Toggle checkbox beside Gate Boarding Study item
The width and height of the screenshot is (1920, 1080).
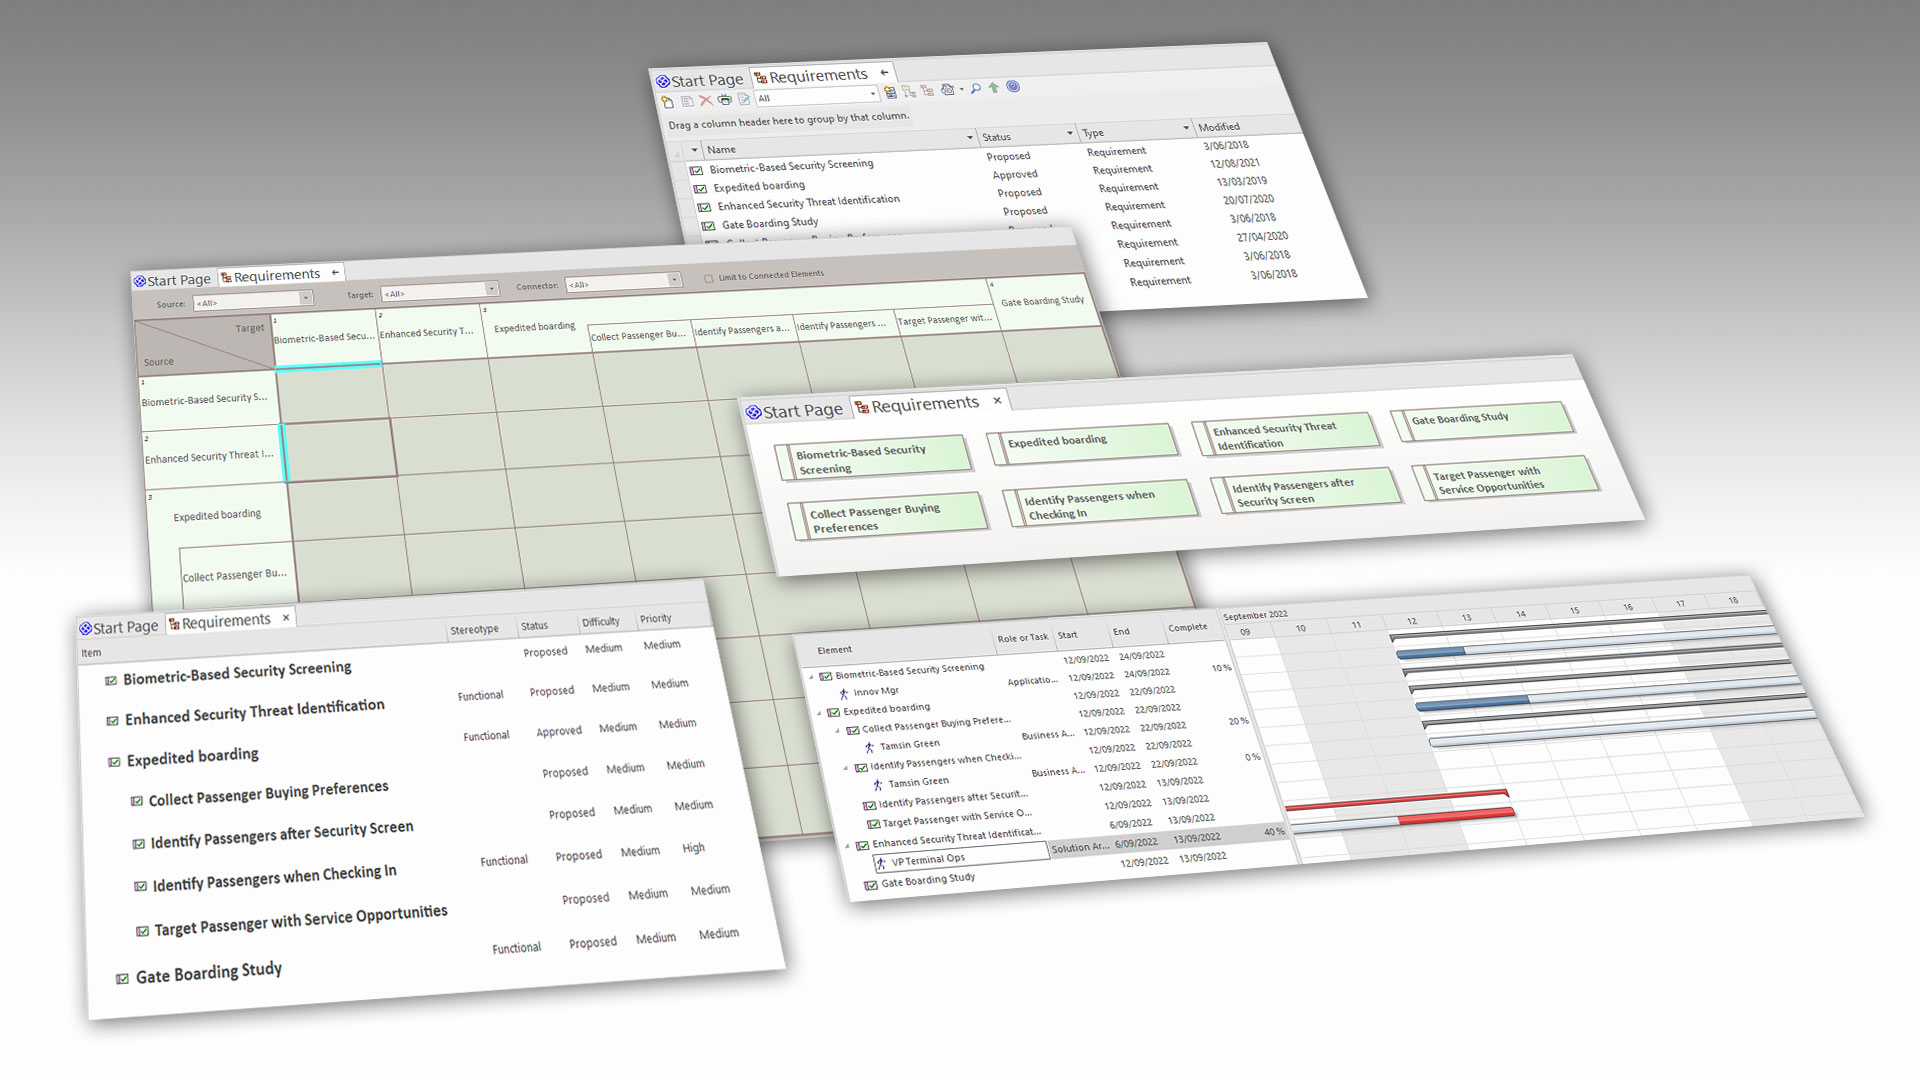click(122, 979)
